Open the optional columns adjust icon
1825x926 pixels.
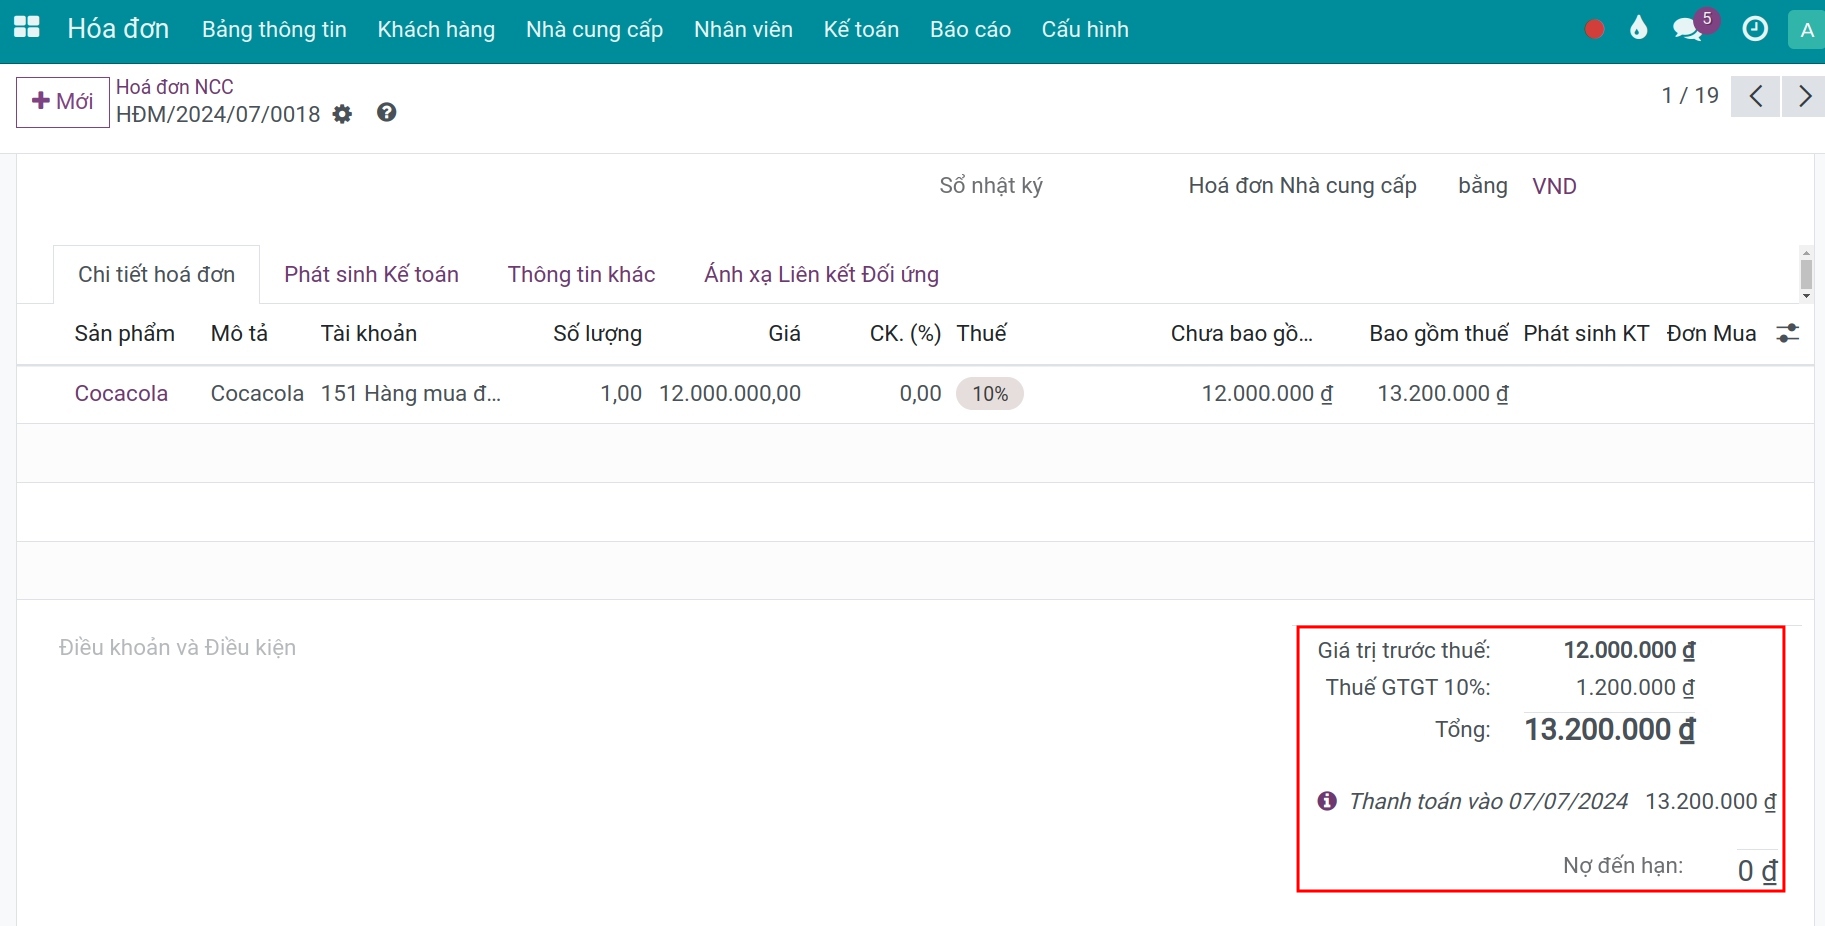point(1788,334)
